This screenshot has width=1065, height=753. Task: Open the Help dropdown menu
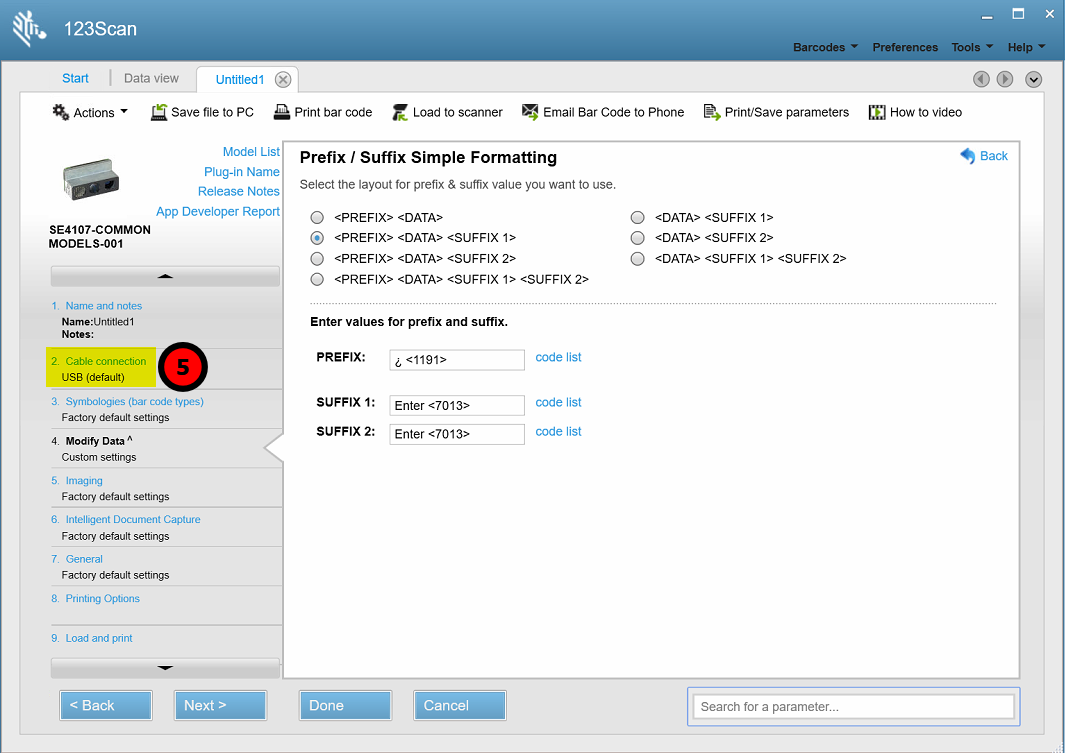point(1026,47)
